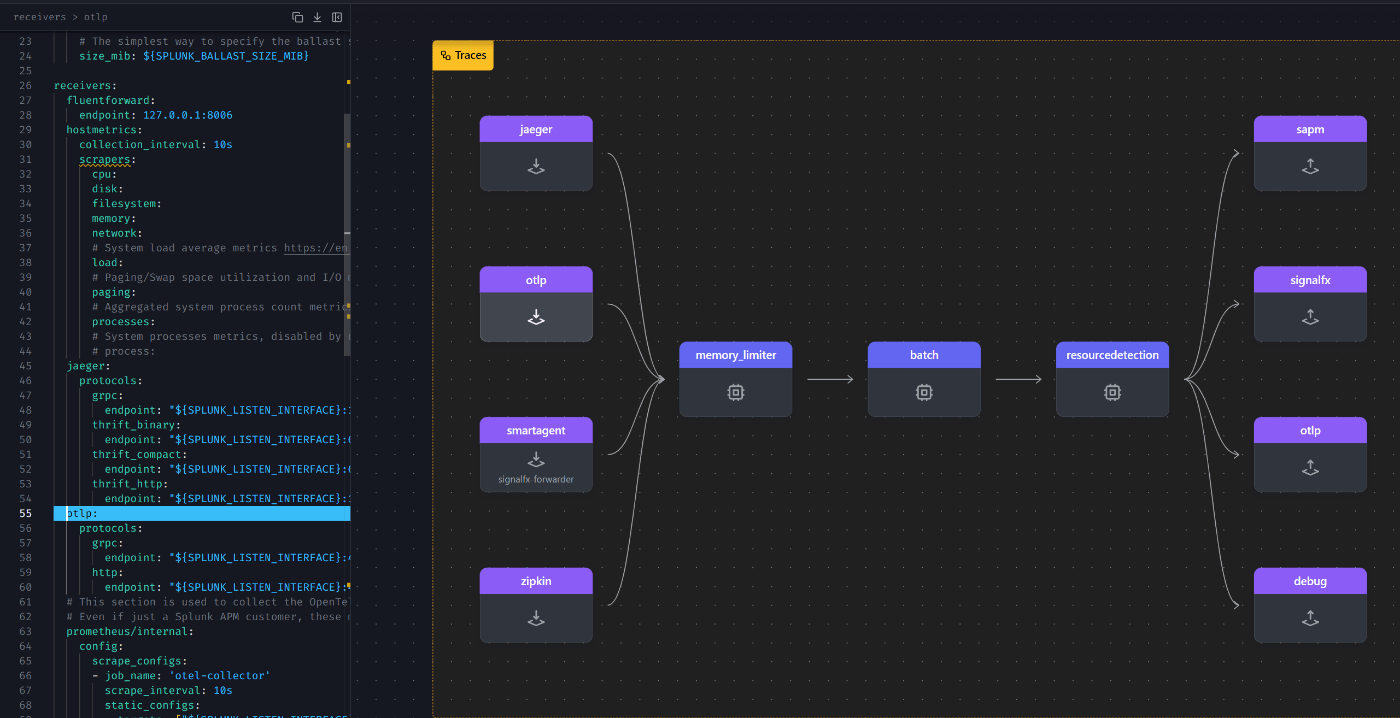The image size is (1400, 718).
Task: Select the sapm exporter node
Action: click(x=1310, y=153)
